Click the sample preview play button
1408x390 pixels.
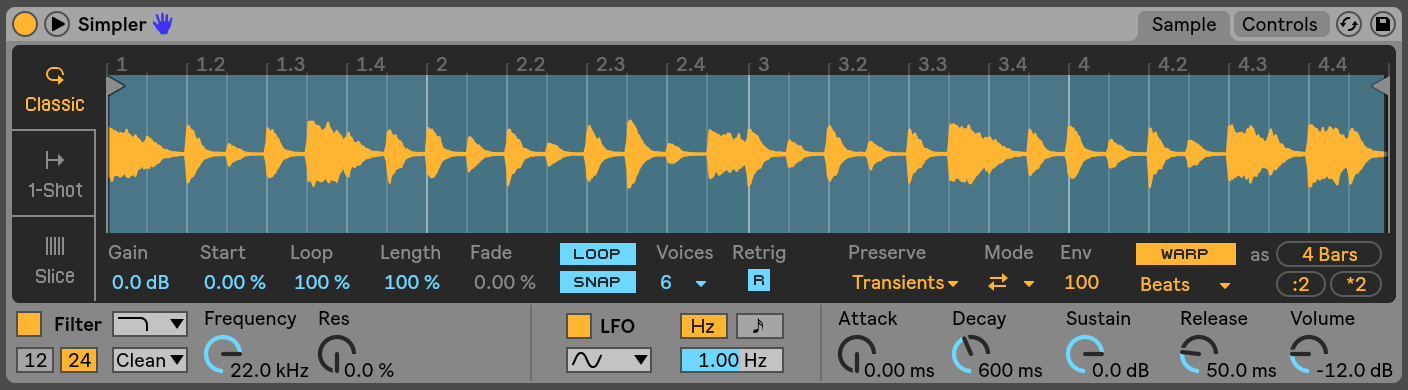57,23
